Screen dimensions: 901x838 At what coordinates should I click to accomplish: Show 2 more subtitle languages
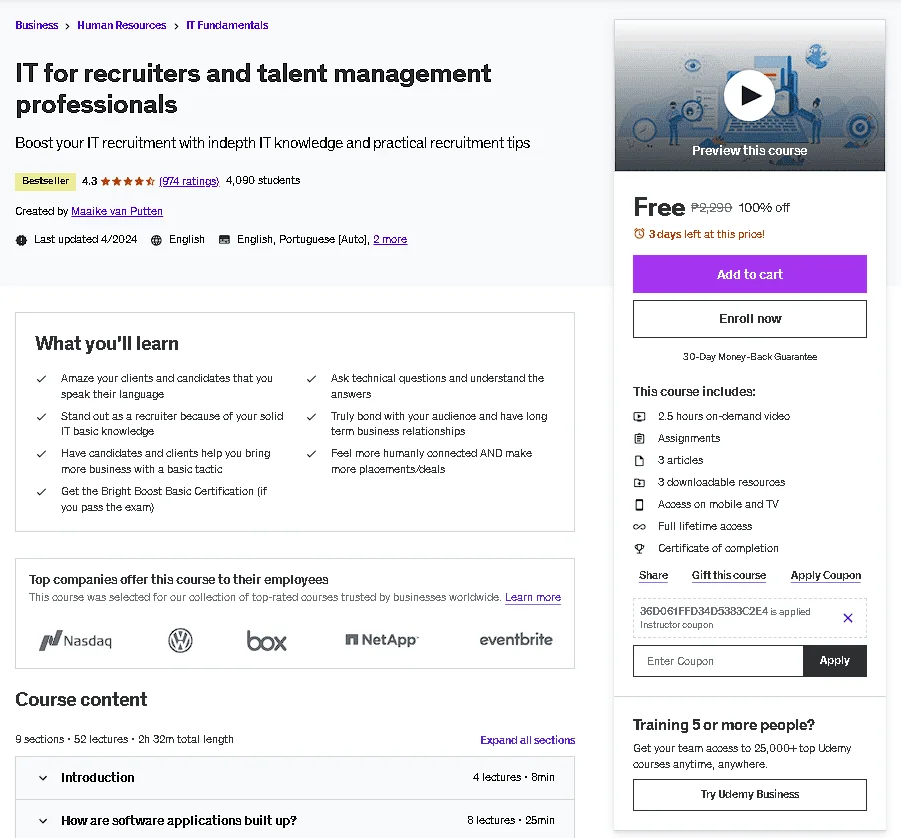(390, 239)
